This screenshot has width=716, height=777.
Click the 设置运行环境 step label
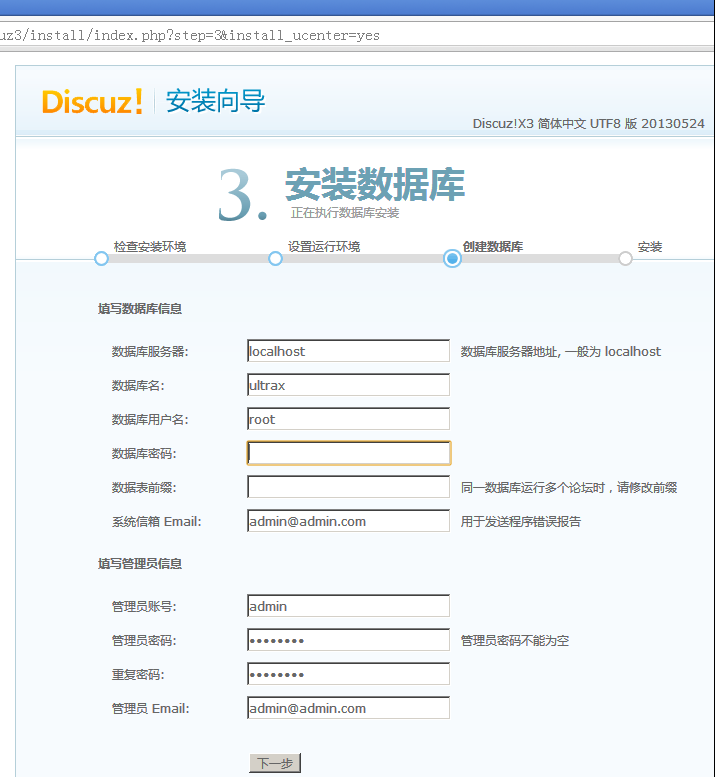(x=324, y=246)
